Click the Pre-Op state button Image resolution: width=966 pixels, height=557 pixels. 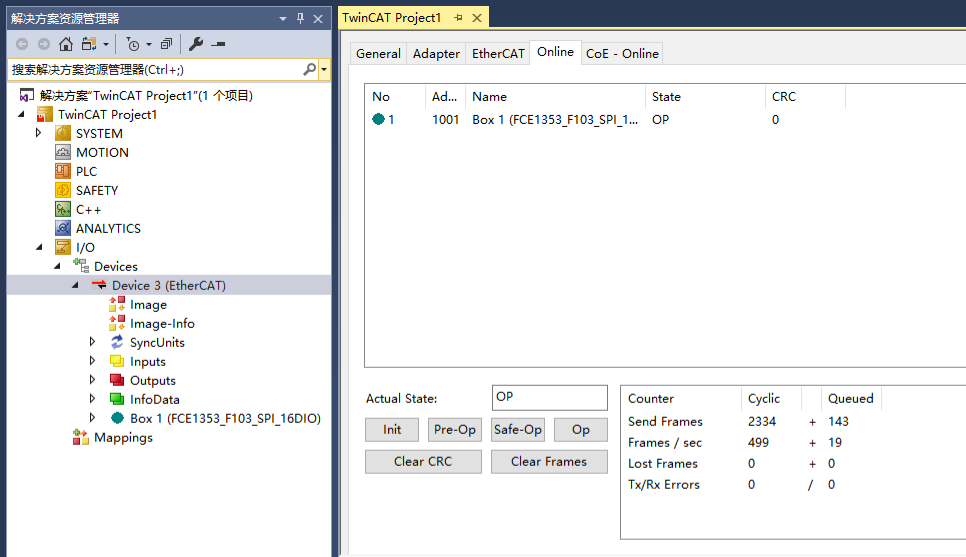[x=455, y=429]
